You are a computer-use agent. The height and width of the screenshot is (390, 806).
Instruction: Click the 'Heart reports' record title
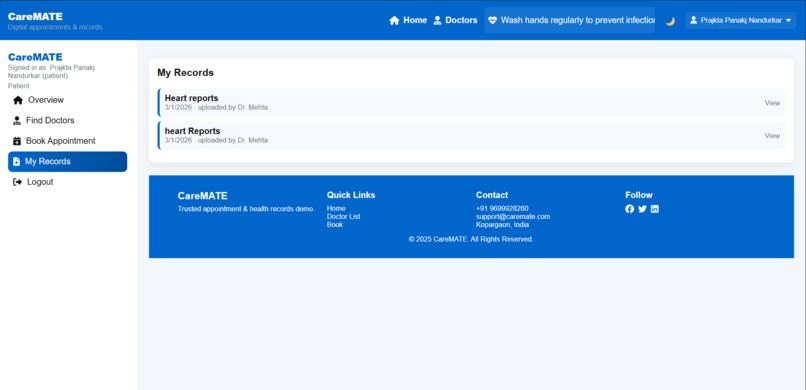(191, 98)
